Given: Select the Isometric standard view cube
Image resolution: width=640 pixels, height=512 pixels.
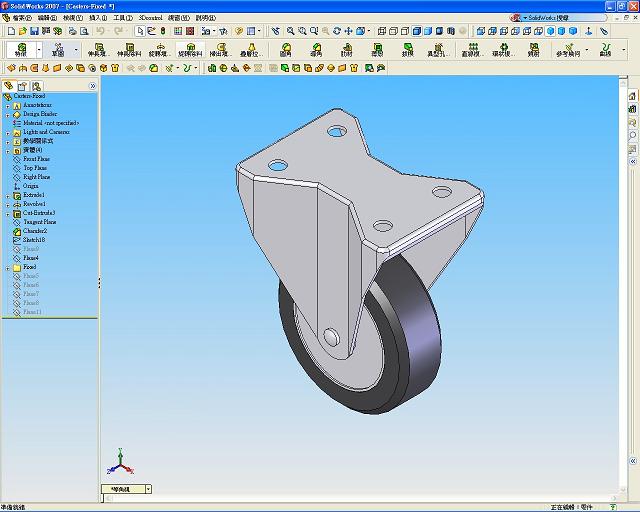Looking at the screenshot, I should tap(550, 31).
